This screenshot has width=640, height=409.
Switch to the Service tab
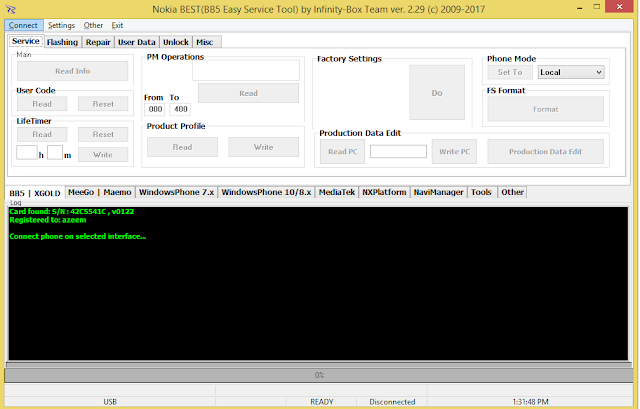[x=26, y=41]
